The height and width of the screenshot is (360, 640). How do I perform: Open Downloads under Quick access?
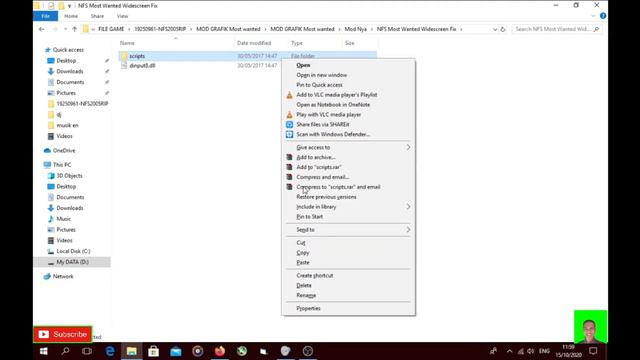click(x=69, y=71)
